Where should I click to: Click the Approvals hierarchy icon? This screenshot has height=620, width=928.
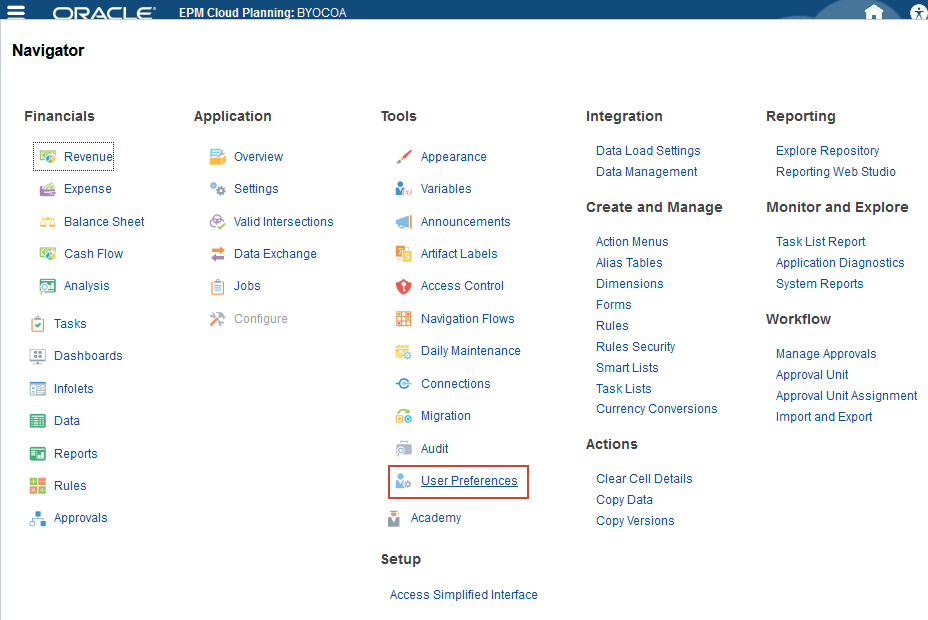(x=38, y=518)
